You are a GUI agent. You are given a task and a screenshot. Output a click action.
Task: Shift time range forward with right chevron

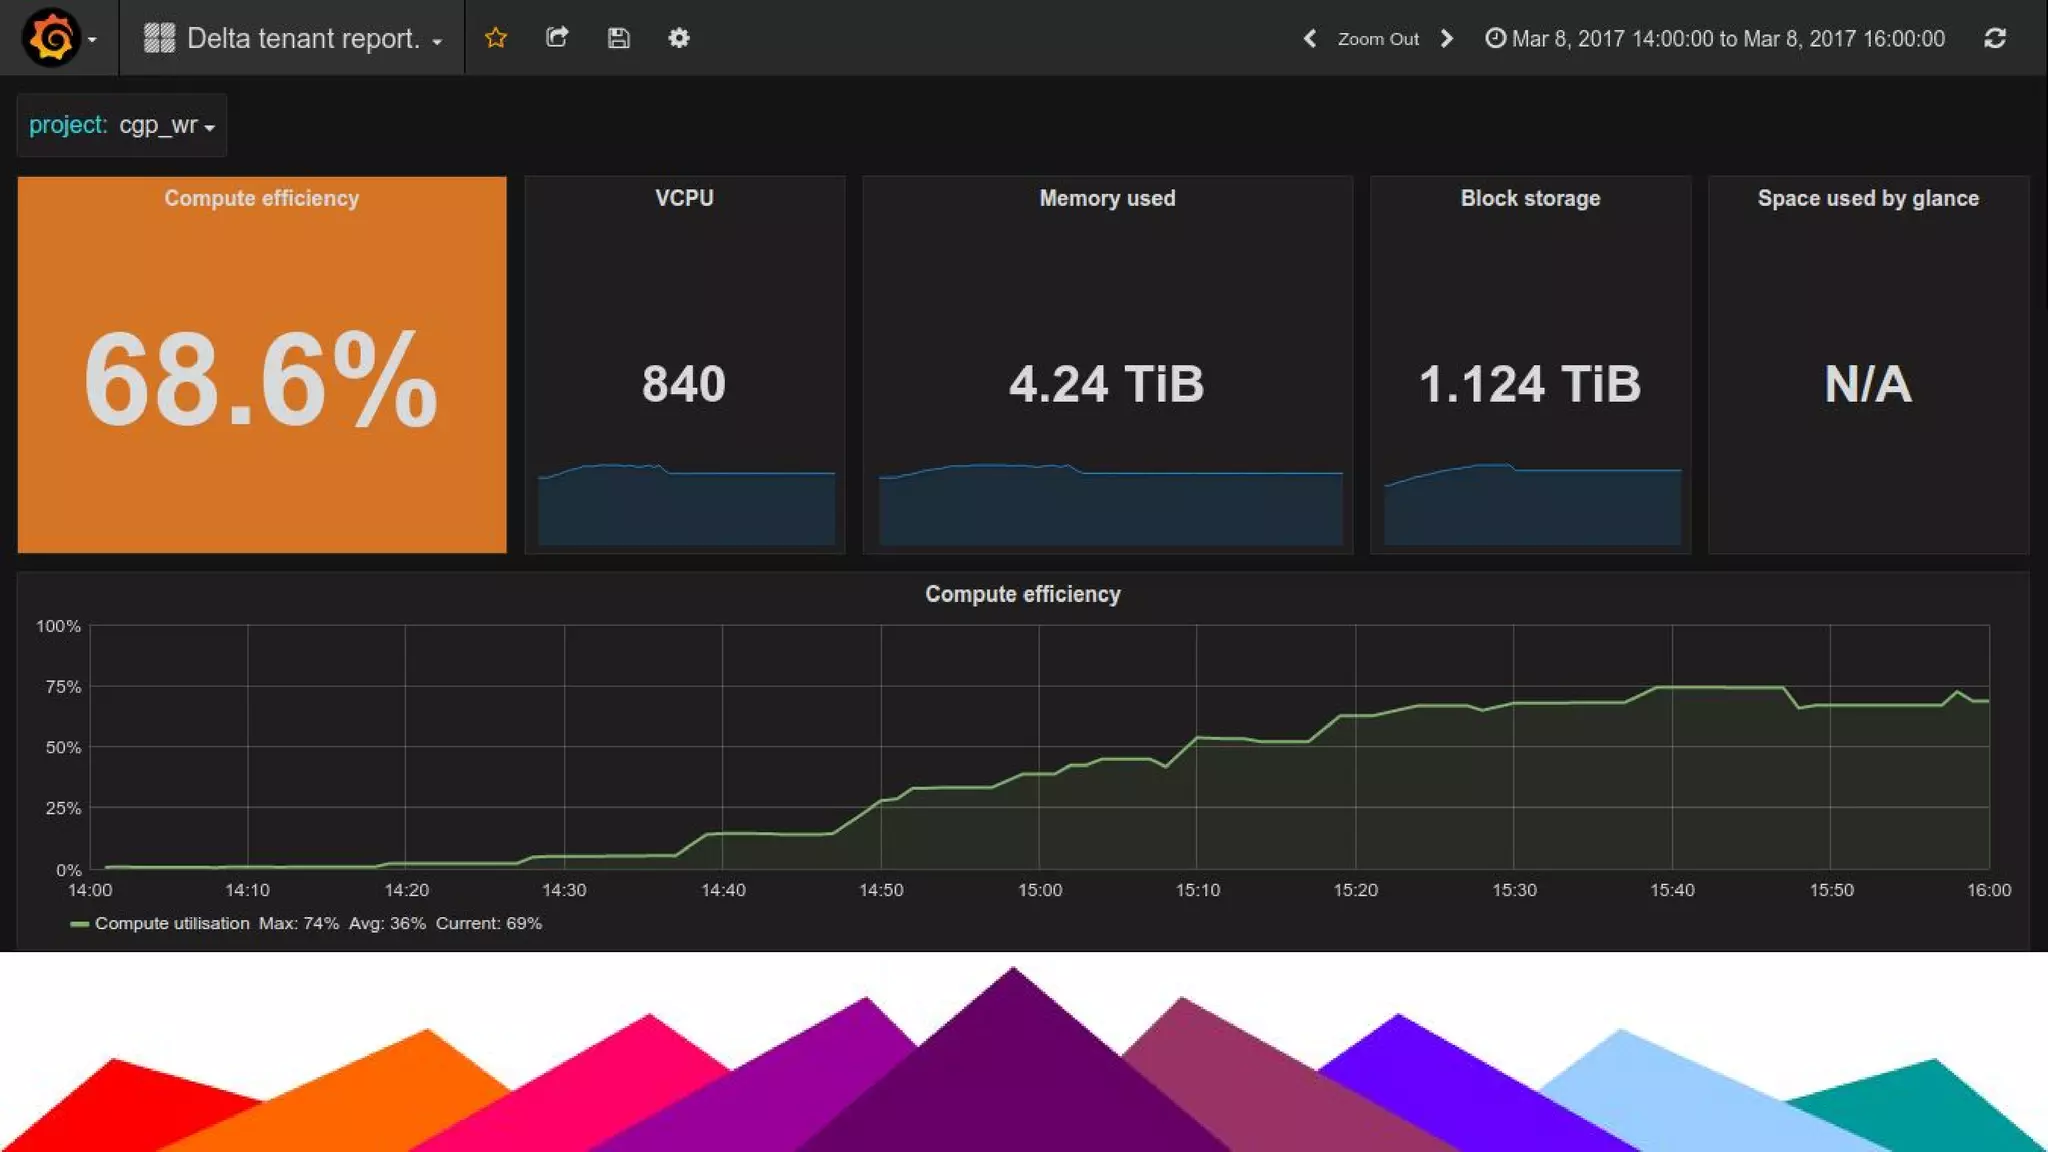click(x=1447, y=38)
